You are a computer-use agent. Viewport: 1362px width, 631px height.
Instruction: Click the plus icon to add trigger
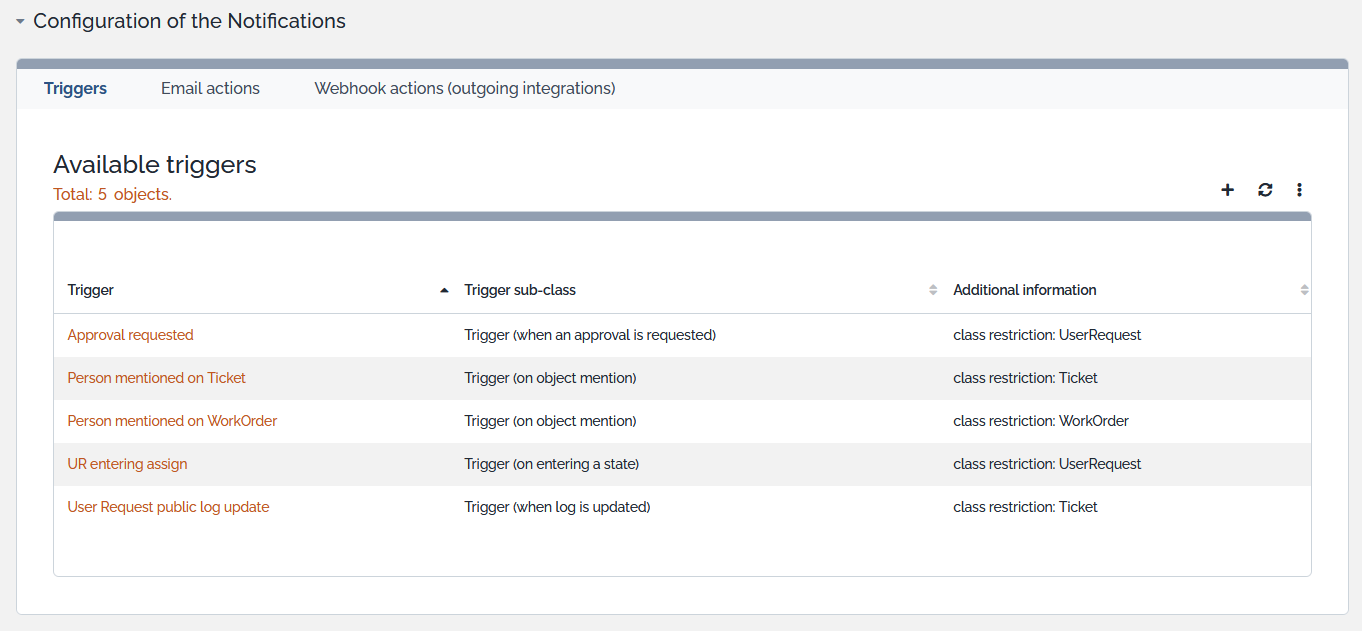pos(1227,190)
